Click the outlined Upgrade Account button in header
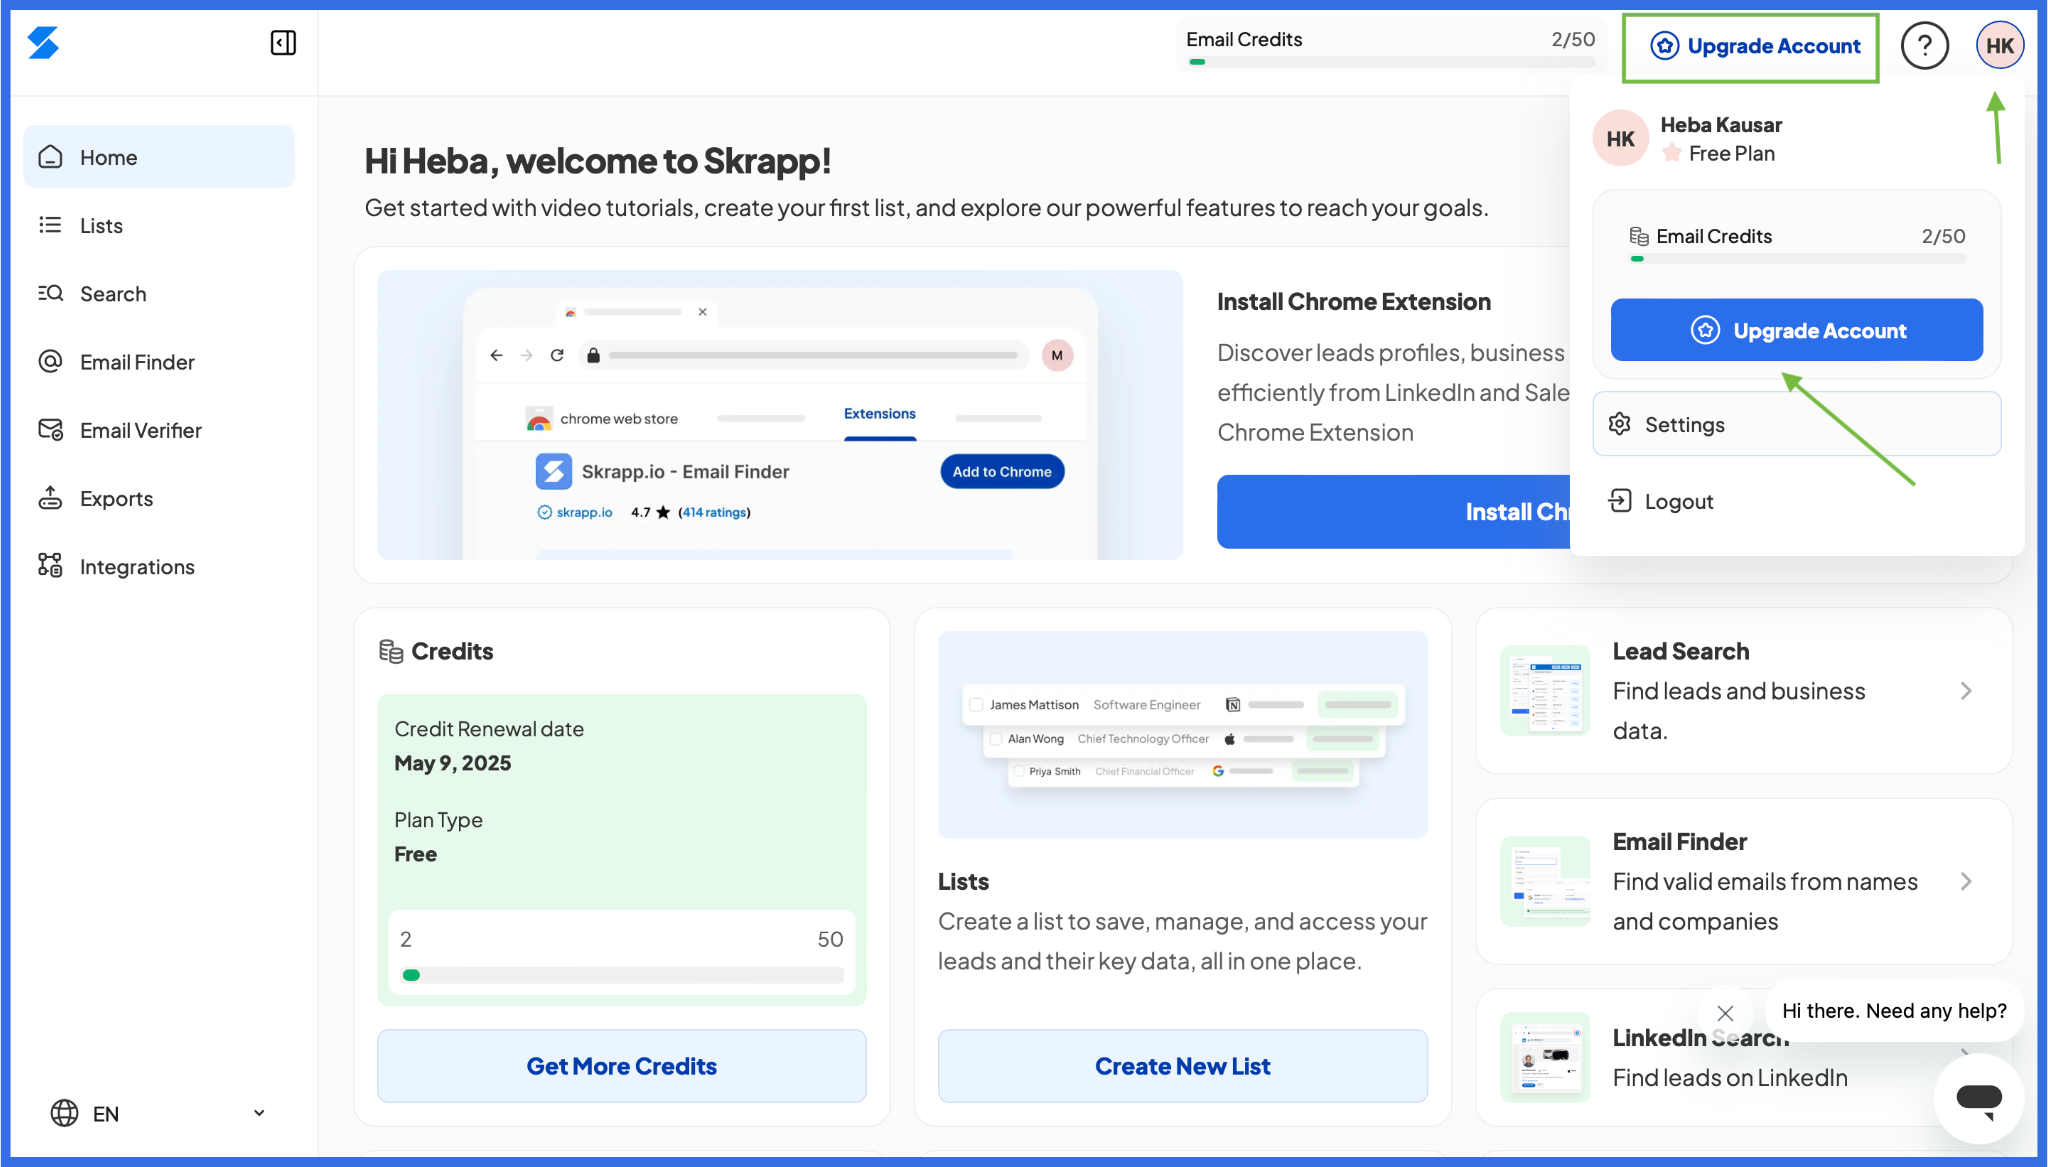This screenshot has height=1167, width=2048. pos(1754,46)
